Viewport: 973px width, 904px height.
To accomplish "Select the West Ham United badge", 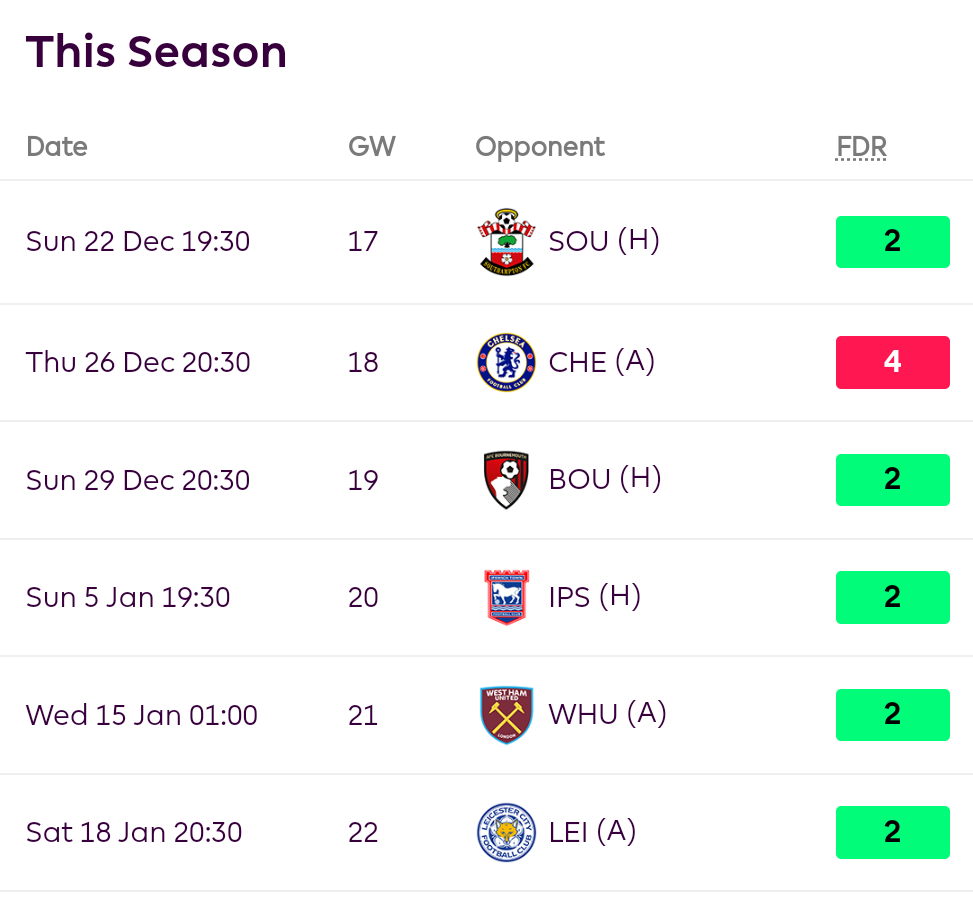I will point(506,715).
